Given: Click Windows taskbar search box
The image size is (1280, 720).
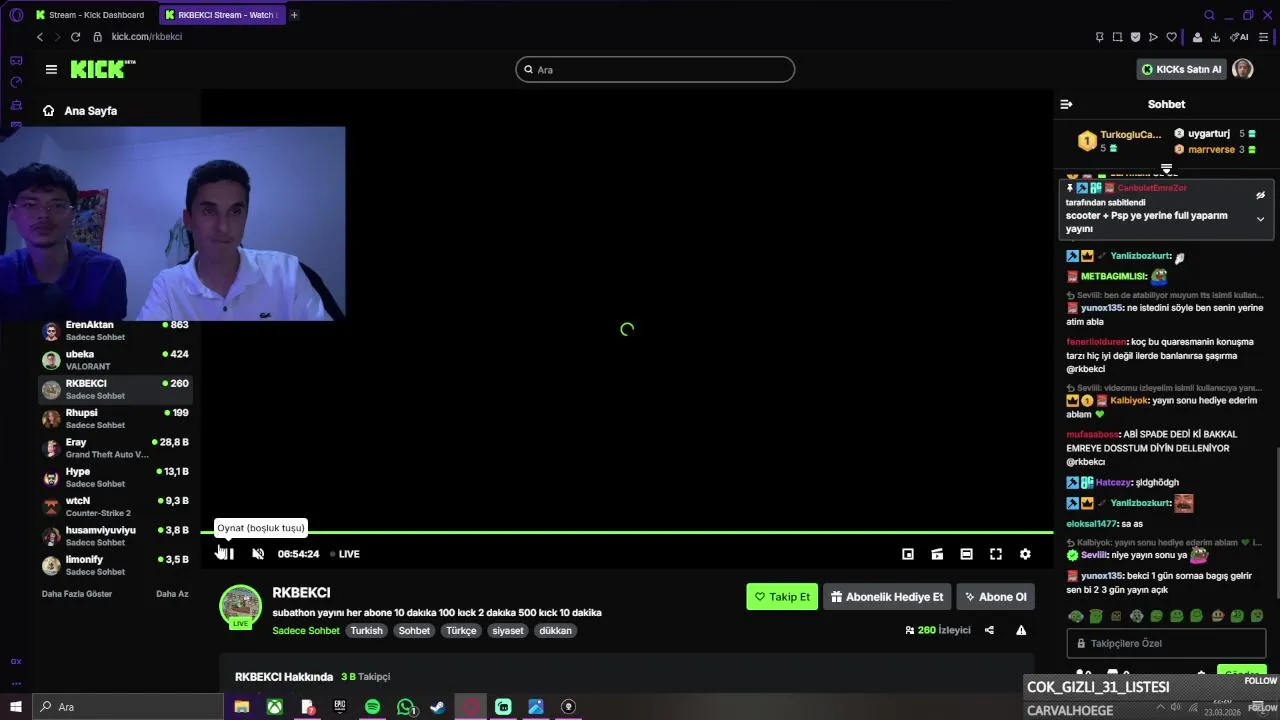Looking at the screenshot, I should [128, 707].
